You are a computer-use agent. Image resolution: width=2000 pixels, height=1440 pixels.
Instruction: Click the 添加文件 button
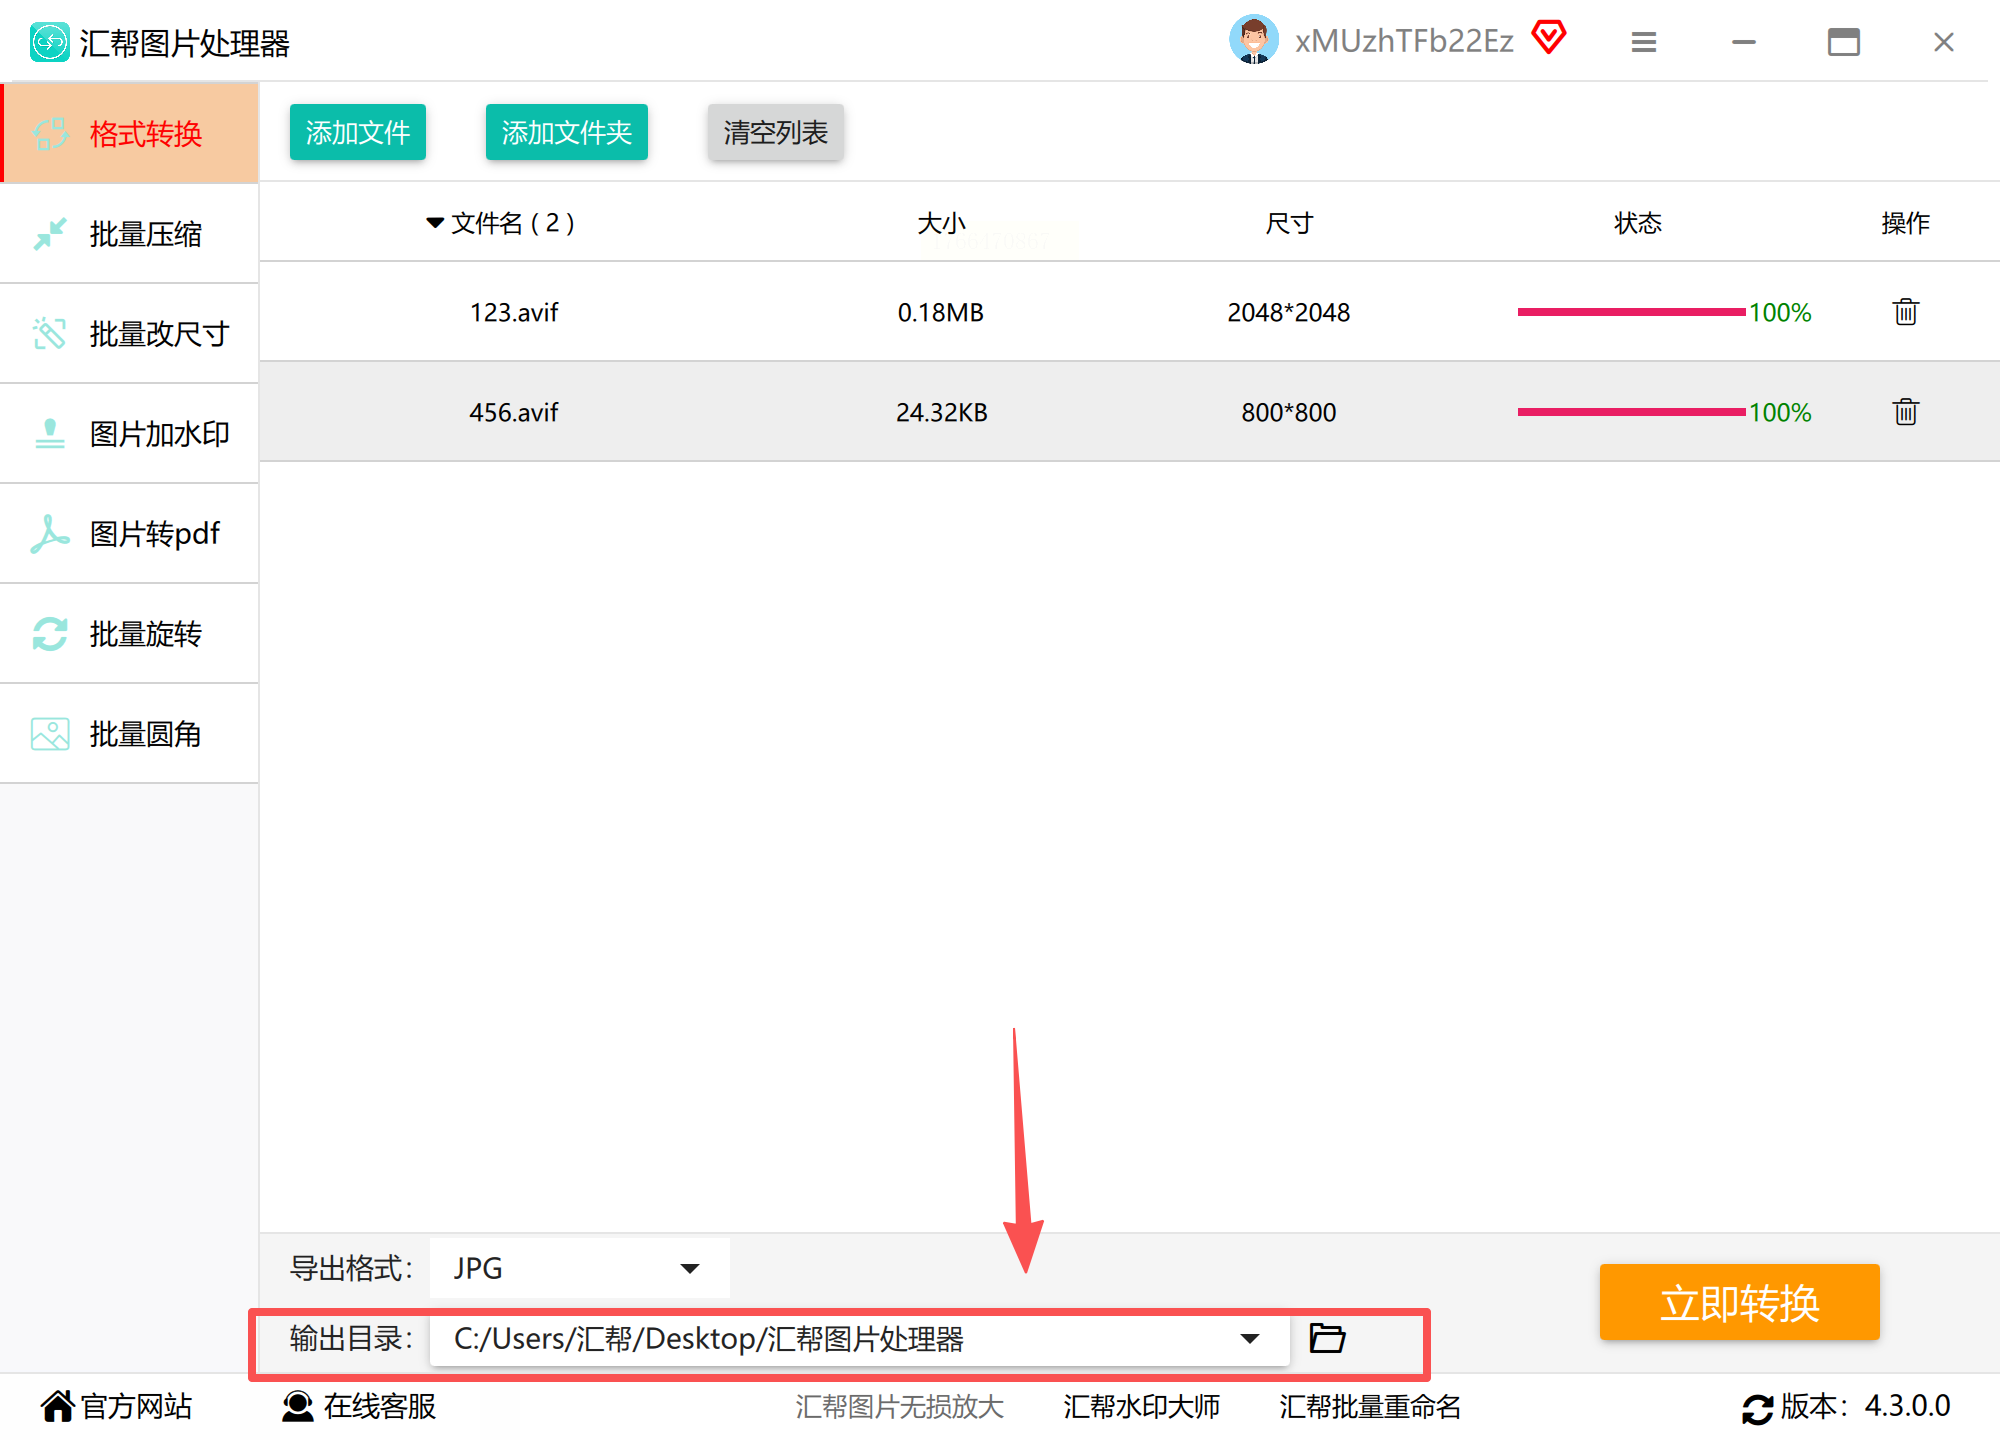[358, 132]
